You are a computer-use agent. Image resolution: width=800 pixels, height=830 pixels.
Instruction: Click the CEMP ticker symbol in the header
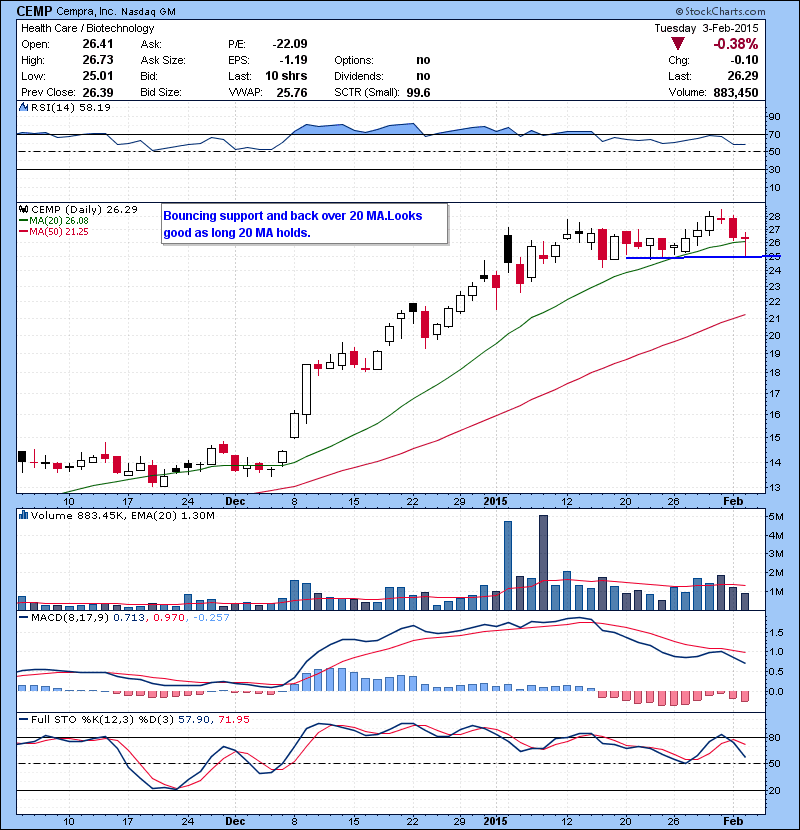click(34, 11)
